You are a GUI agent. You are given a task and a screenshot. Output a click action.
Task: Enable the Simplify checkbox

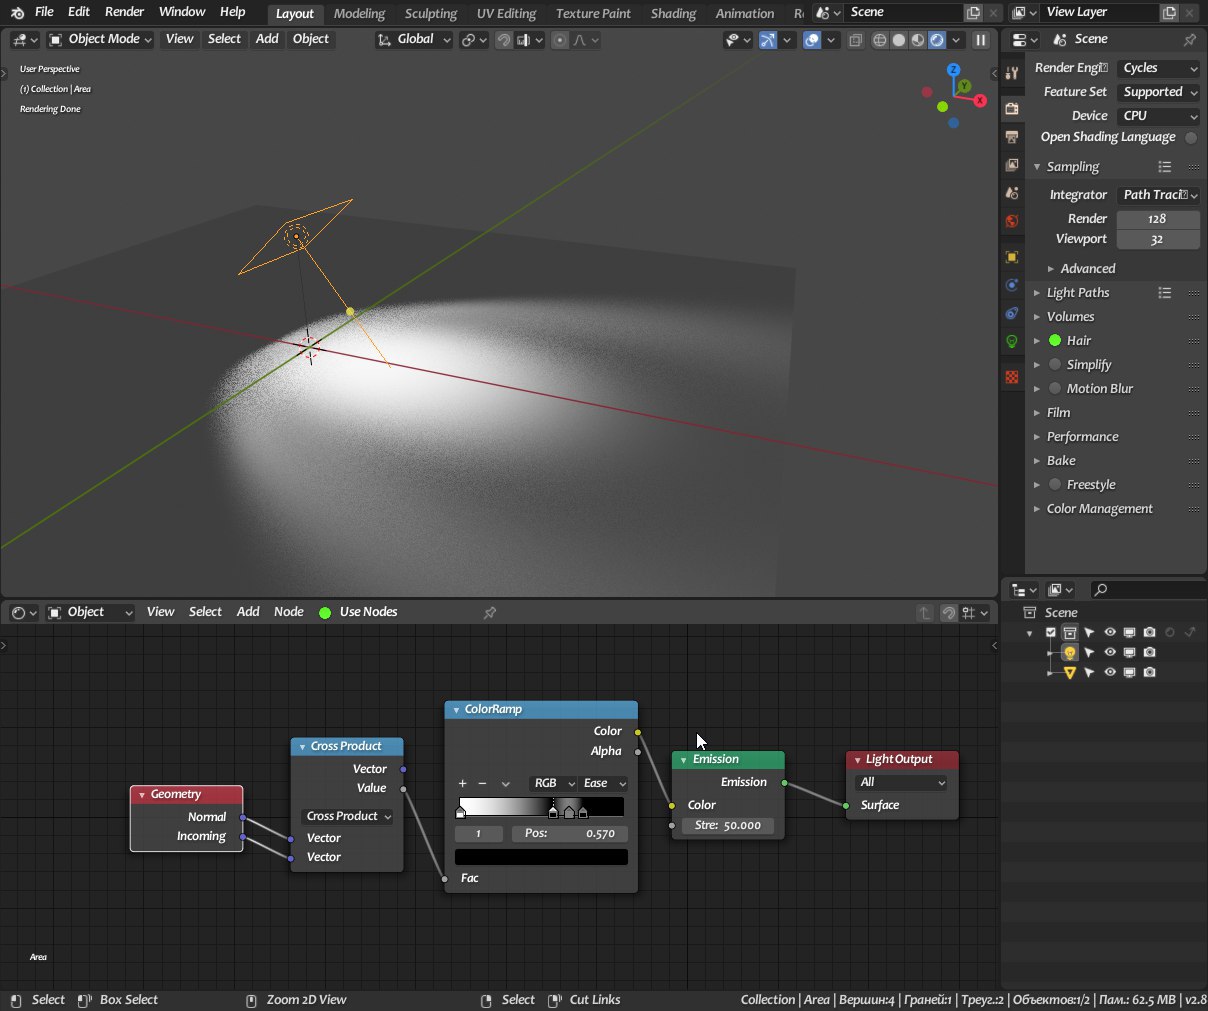(x=1055, y=365)
